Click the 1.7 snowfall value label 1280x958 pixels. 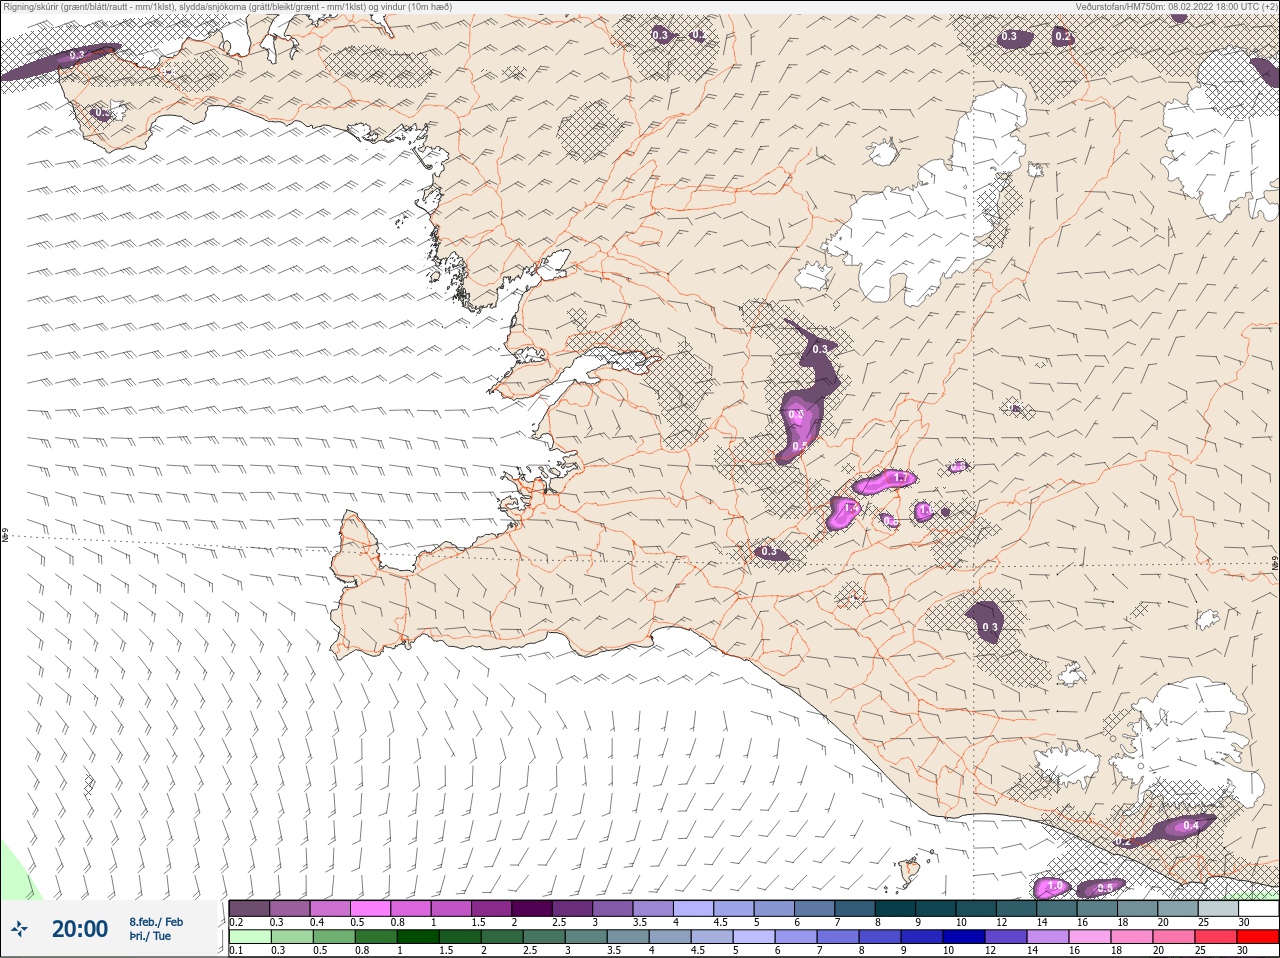900,479
